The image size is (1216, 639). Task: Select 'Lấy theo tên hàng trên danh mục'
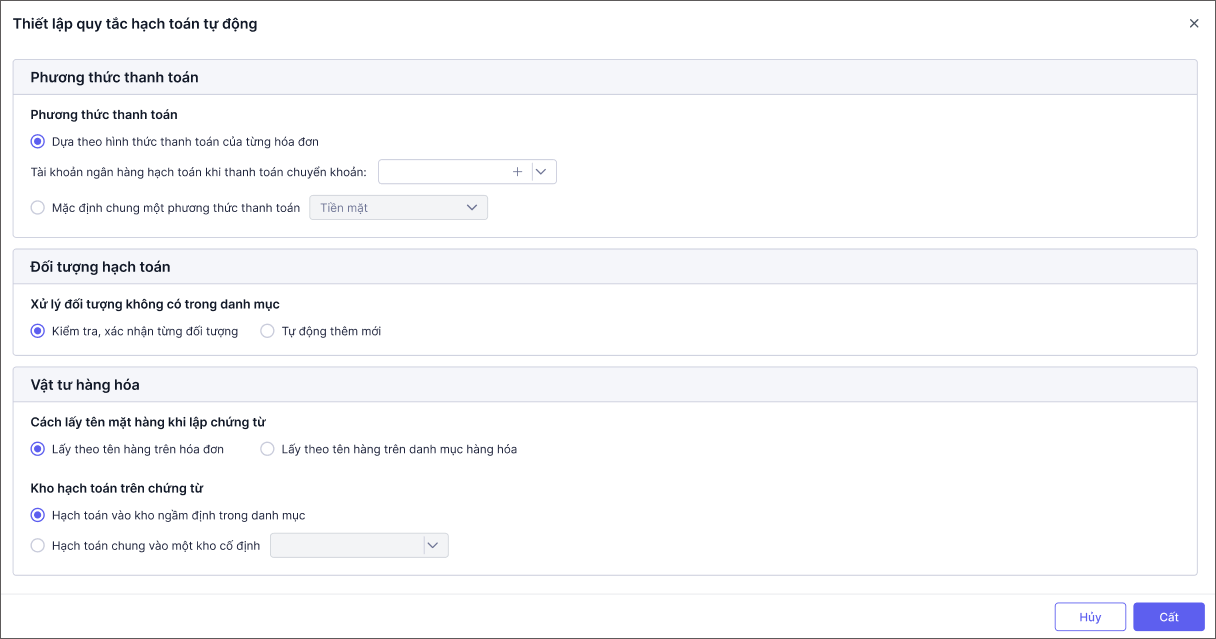tap(267, 449)
